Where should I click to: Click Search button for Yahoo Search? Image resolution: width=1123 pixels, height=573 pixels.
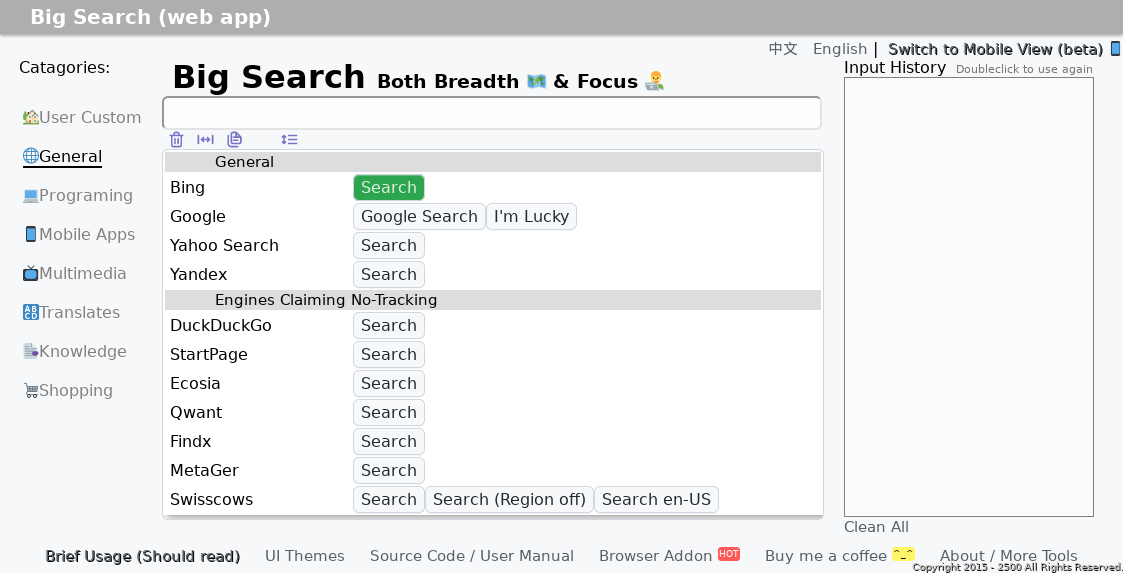click(389, 246)
